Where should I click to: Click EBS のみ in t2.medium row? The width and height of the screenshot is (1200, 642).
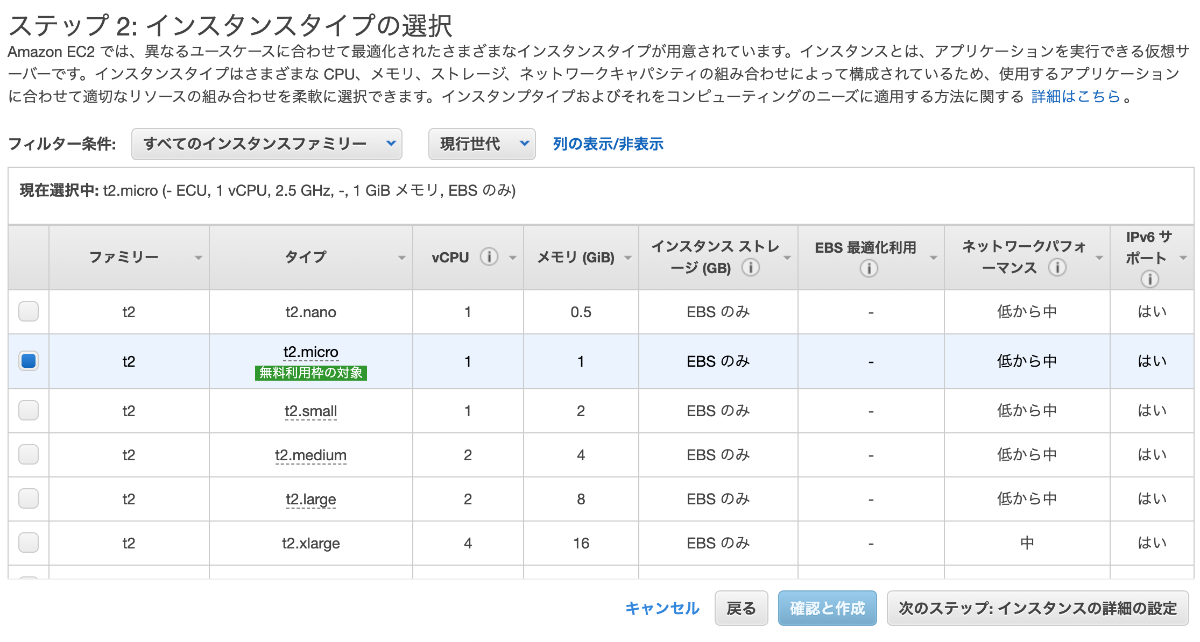pyautogui.click(x=718, y=455)
